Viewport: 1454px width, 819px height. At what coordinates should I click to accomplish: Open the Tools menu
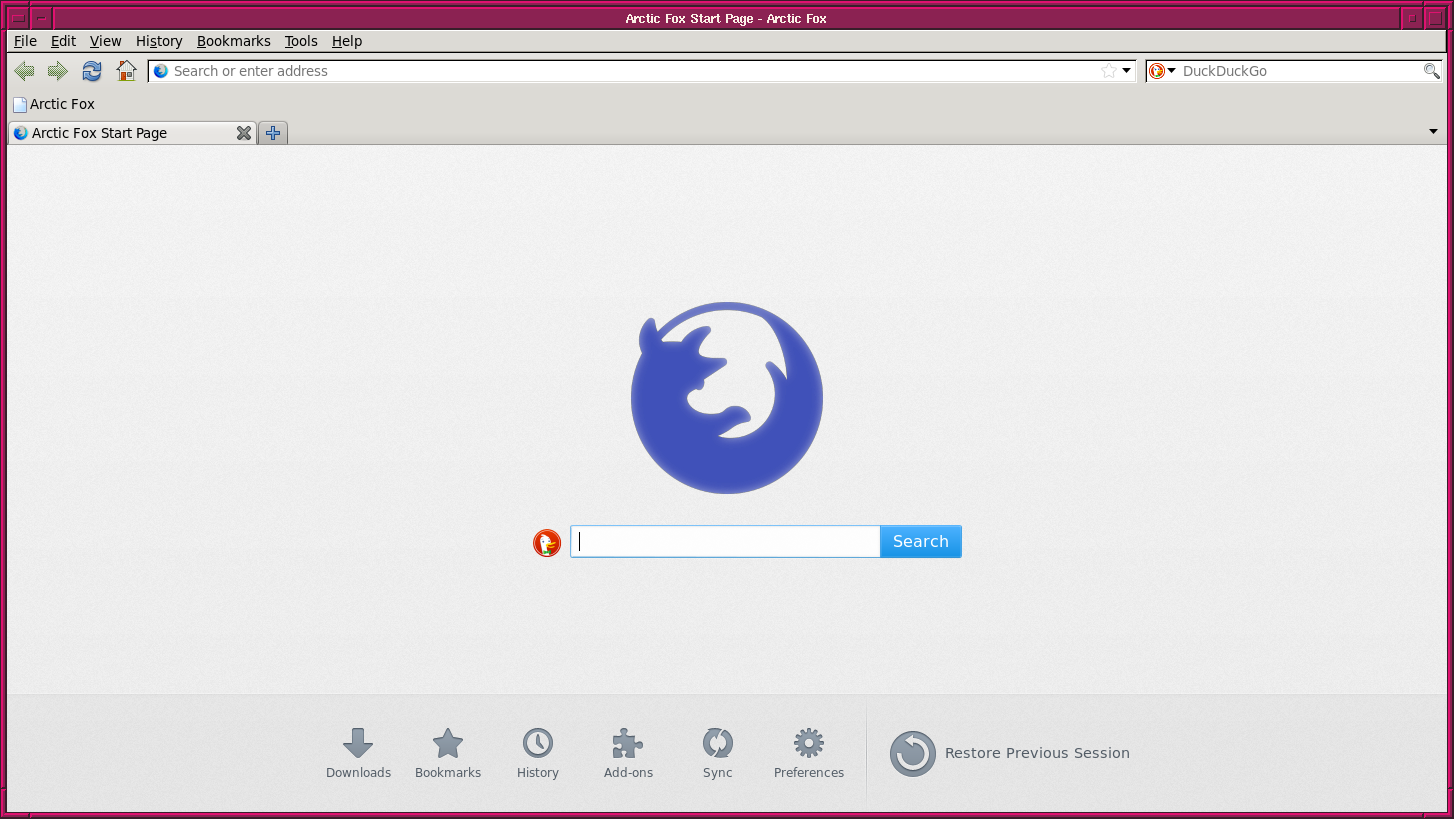coord(300,41)
